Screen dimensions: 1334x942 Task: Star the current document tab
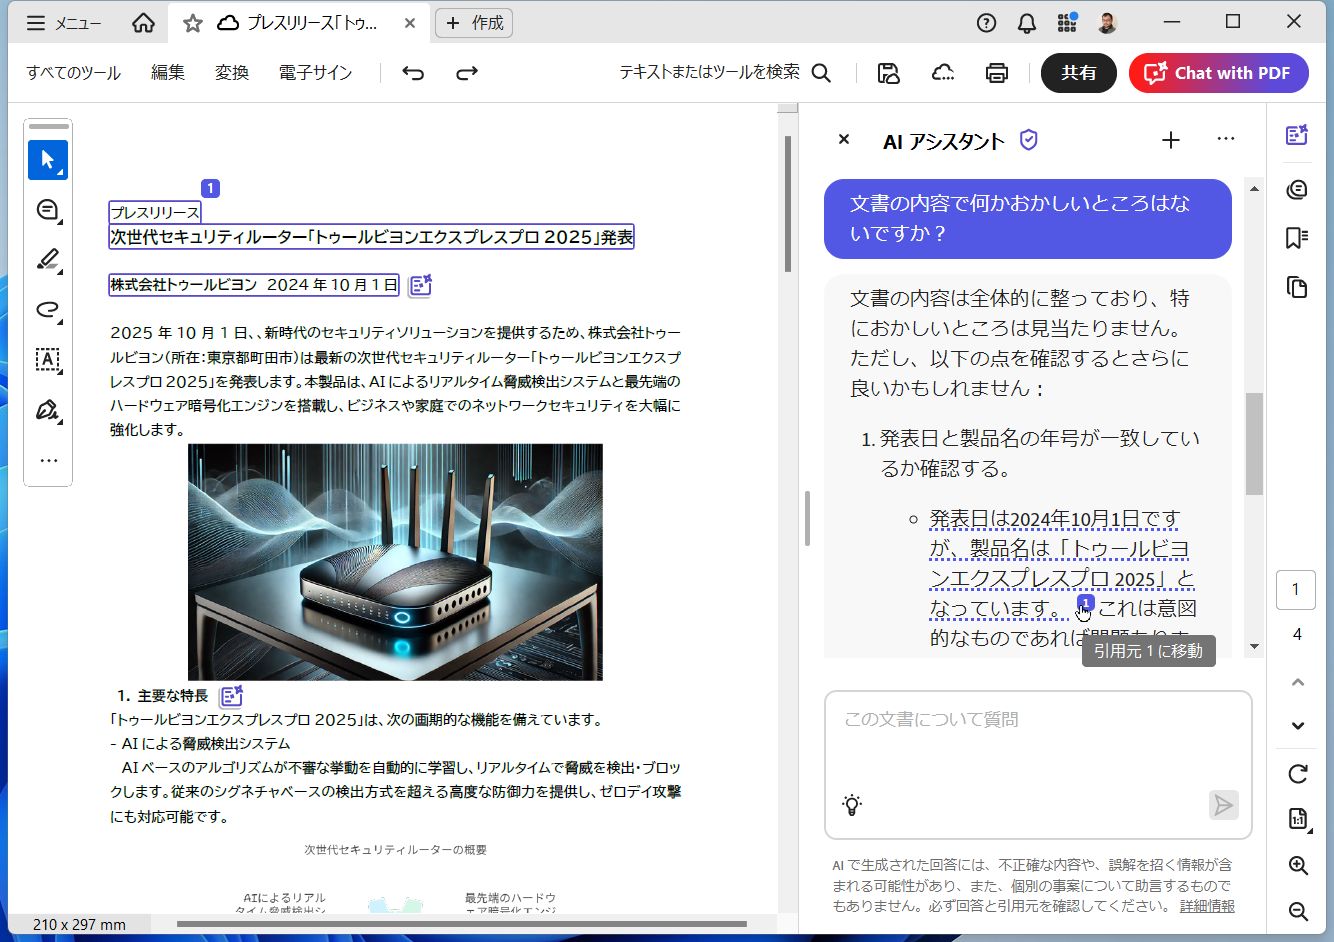tap(193, 23)
